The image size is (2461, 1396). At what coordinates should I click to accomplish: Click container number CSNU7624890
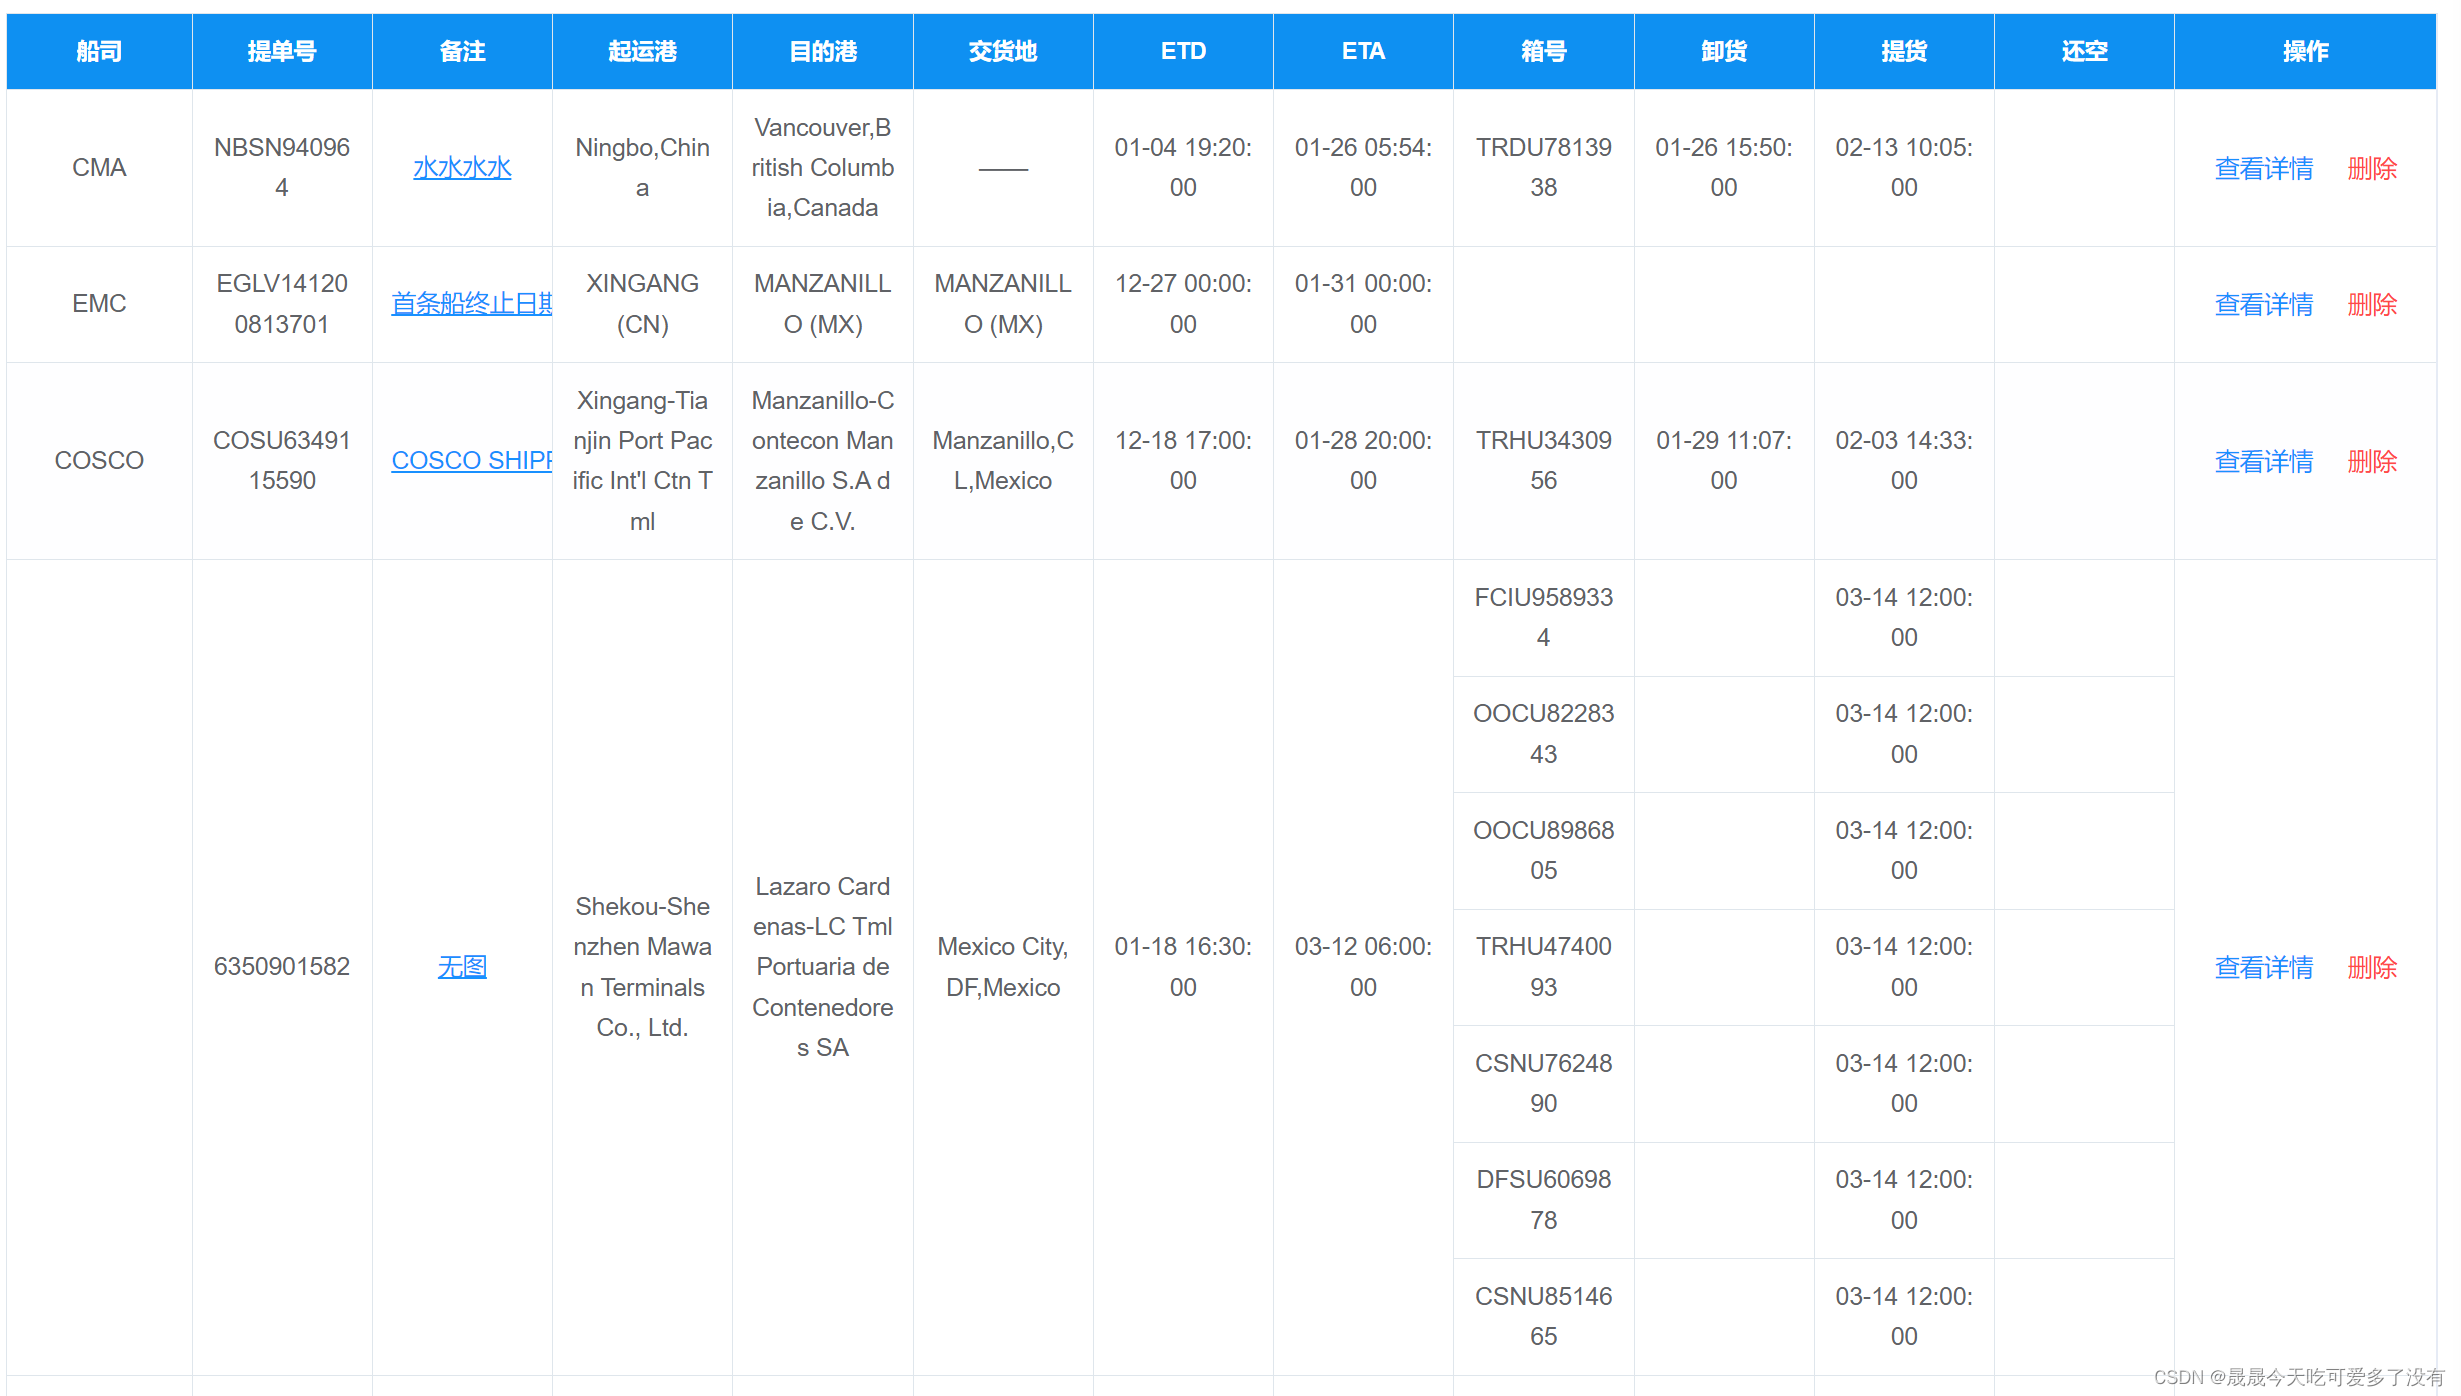[1544, 1083]
